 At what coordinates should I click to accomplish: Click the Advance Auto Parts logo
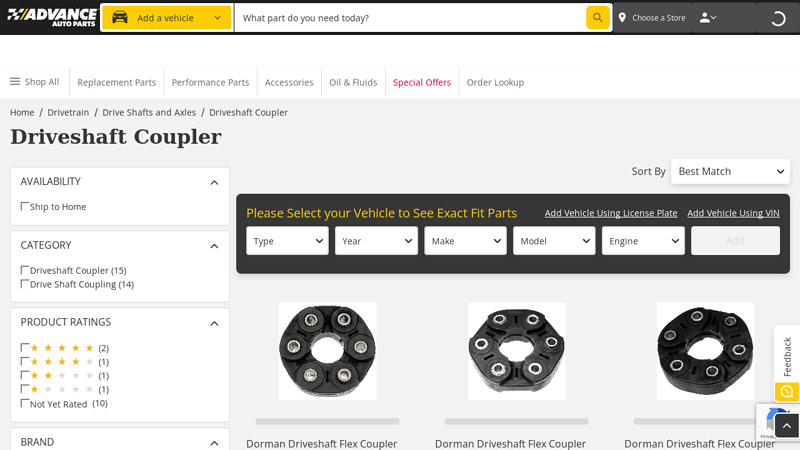click(x=52, y=17)
